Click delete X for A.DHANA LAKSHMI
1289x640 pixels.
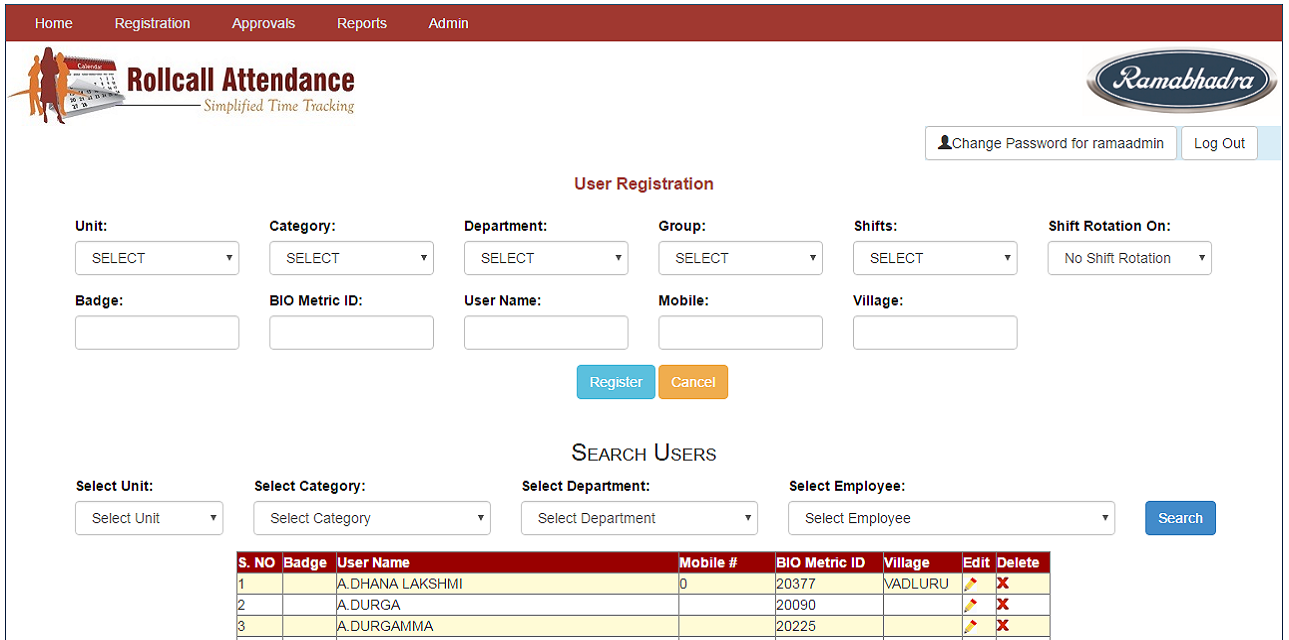tap(1003, 584)
